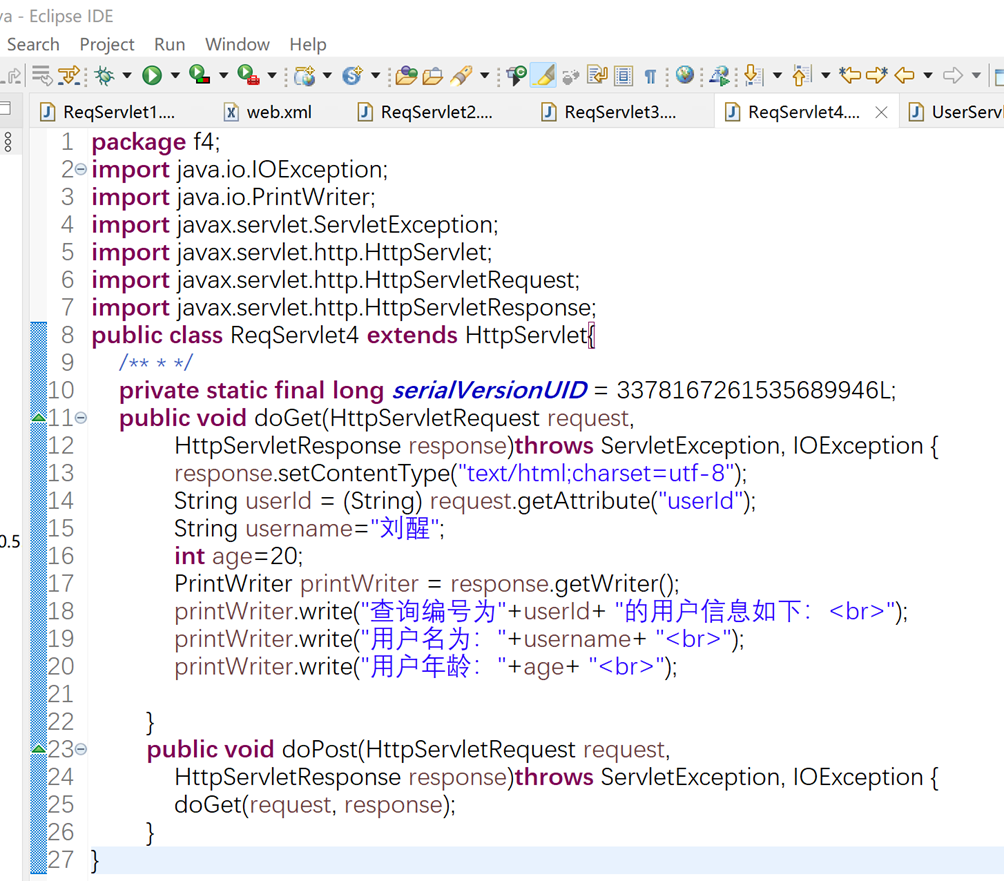Switch to the ReqServlet2 editor tab
This screenshot has height=881, width=1004.
437,112
